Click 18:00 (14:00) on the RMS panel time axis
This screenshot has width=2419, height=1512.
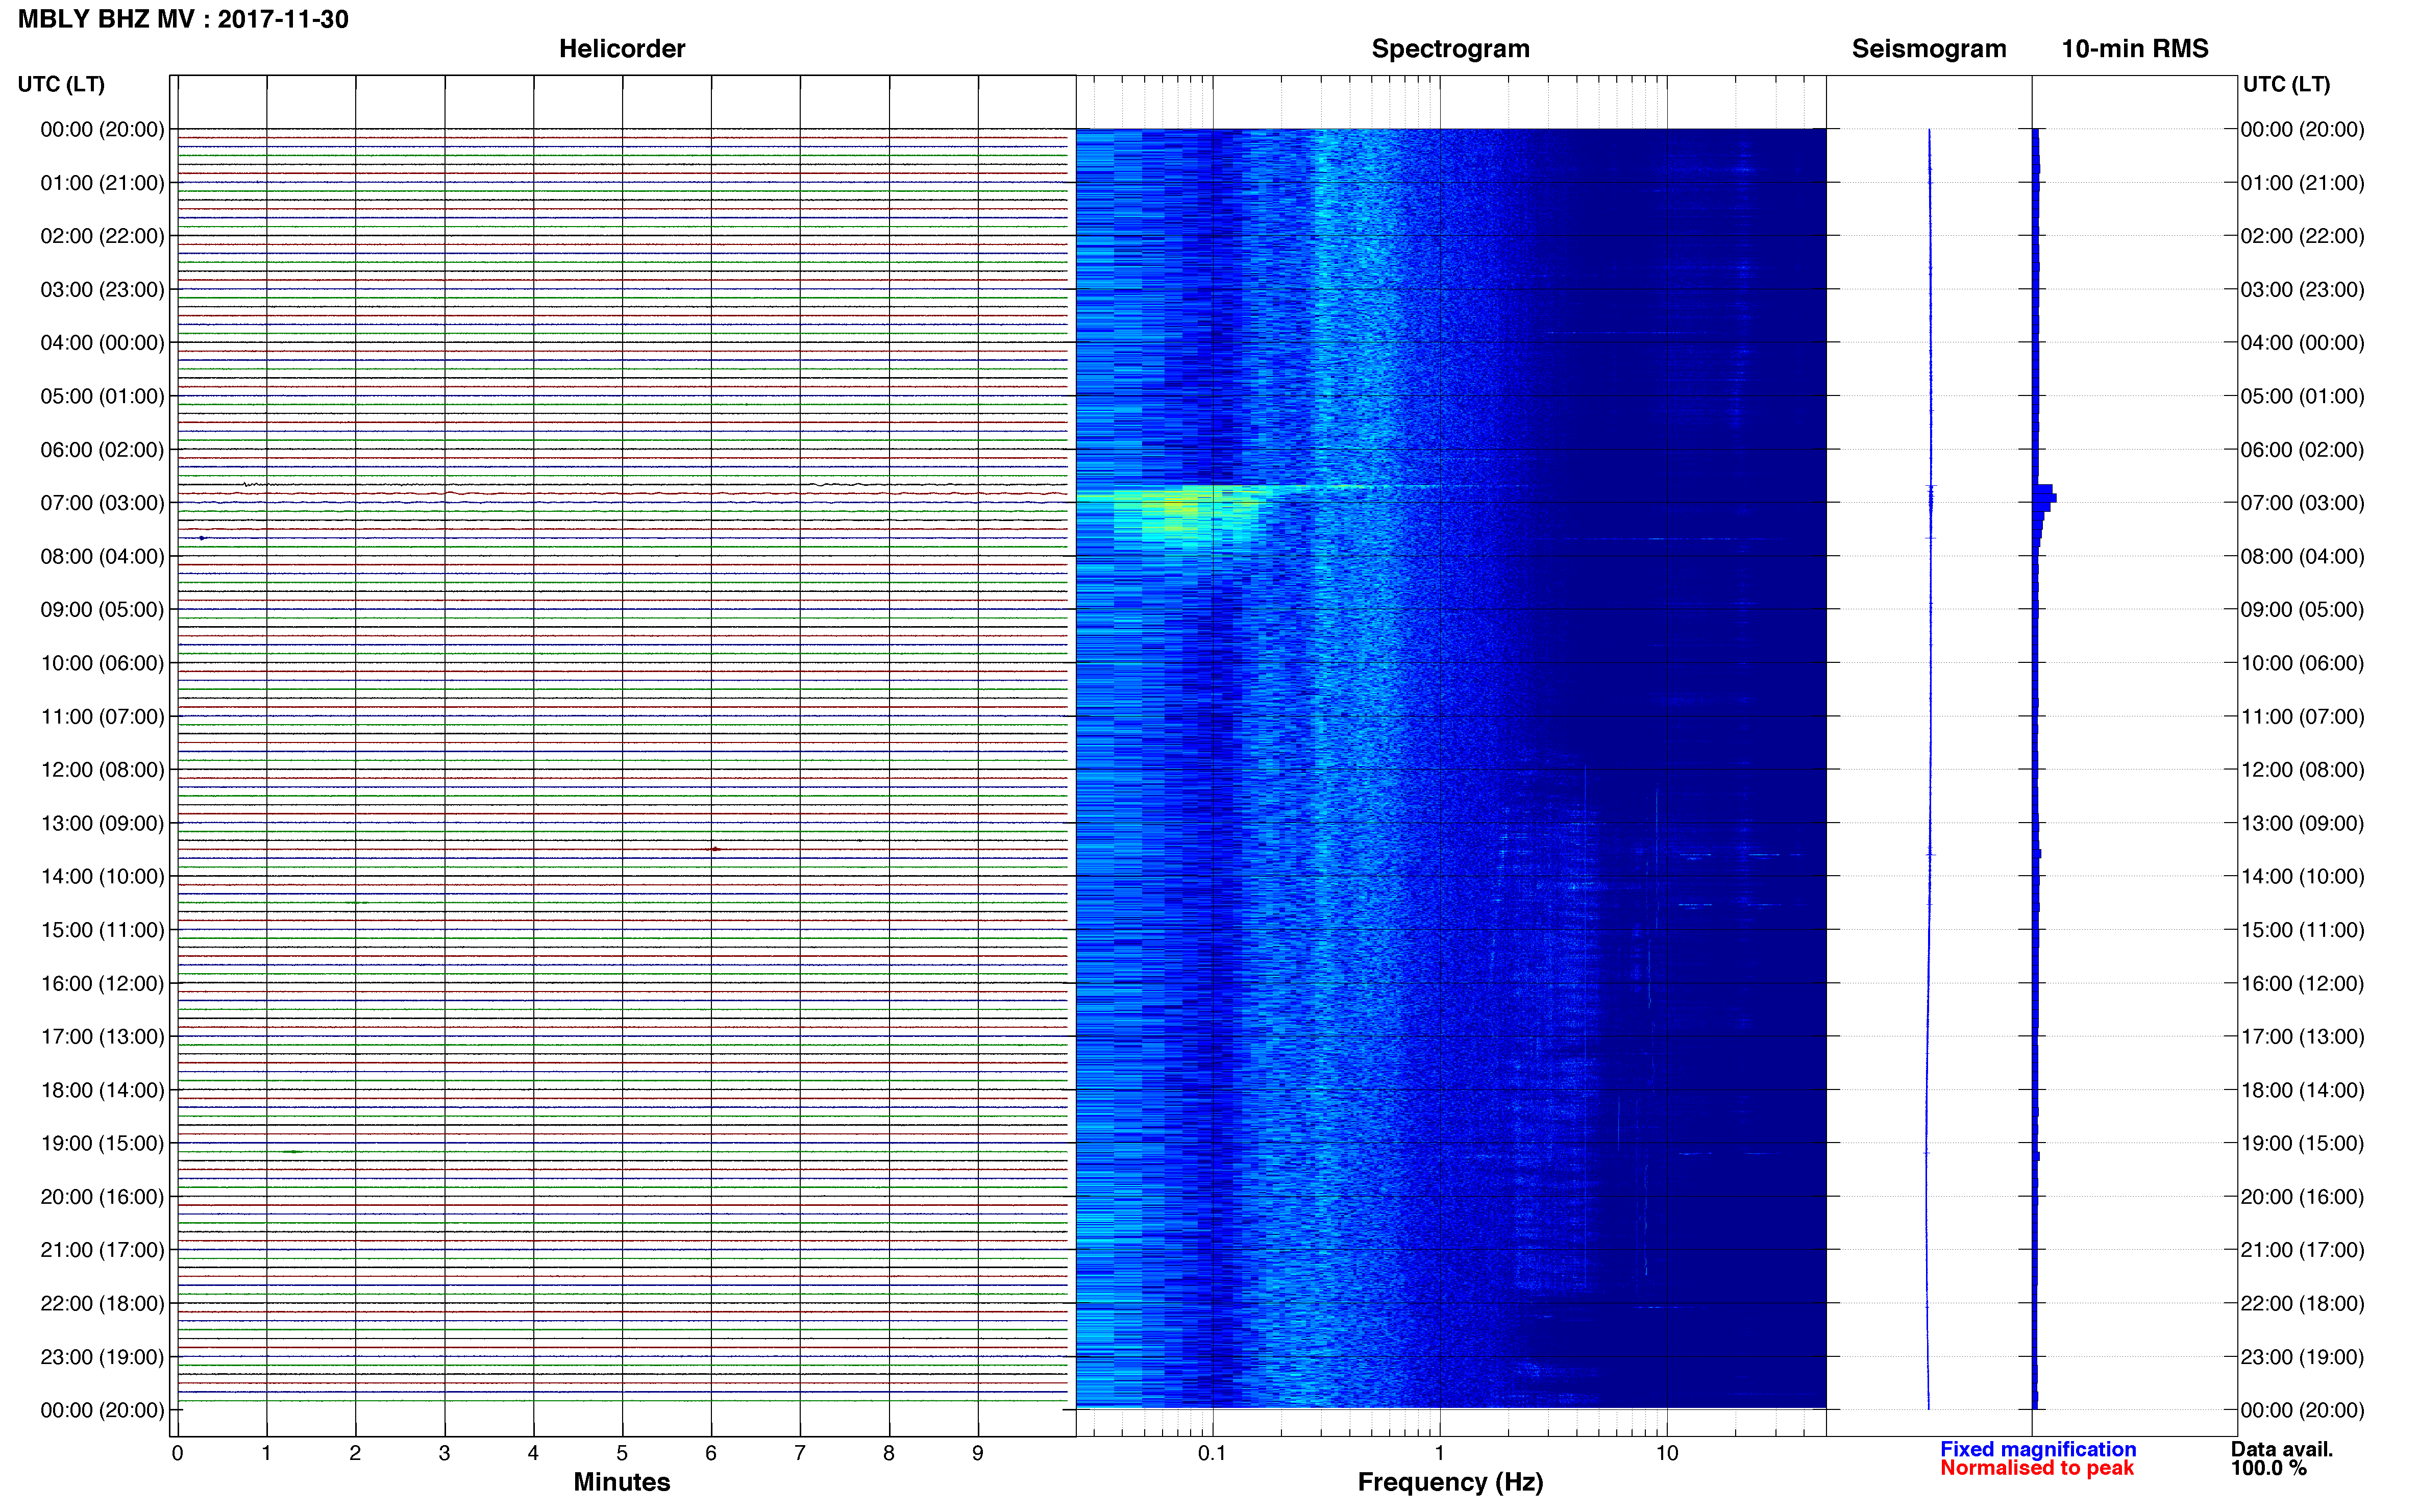coord(2302,1091)
